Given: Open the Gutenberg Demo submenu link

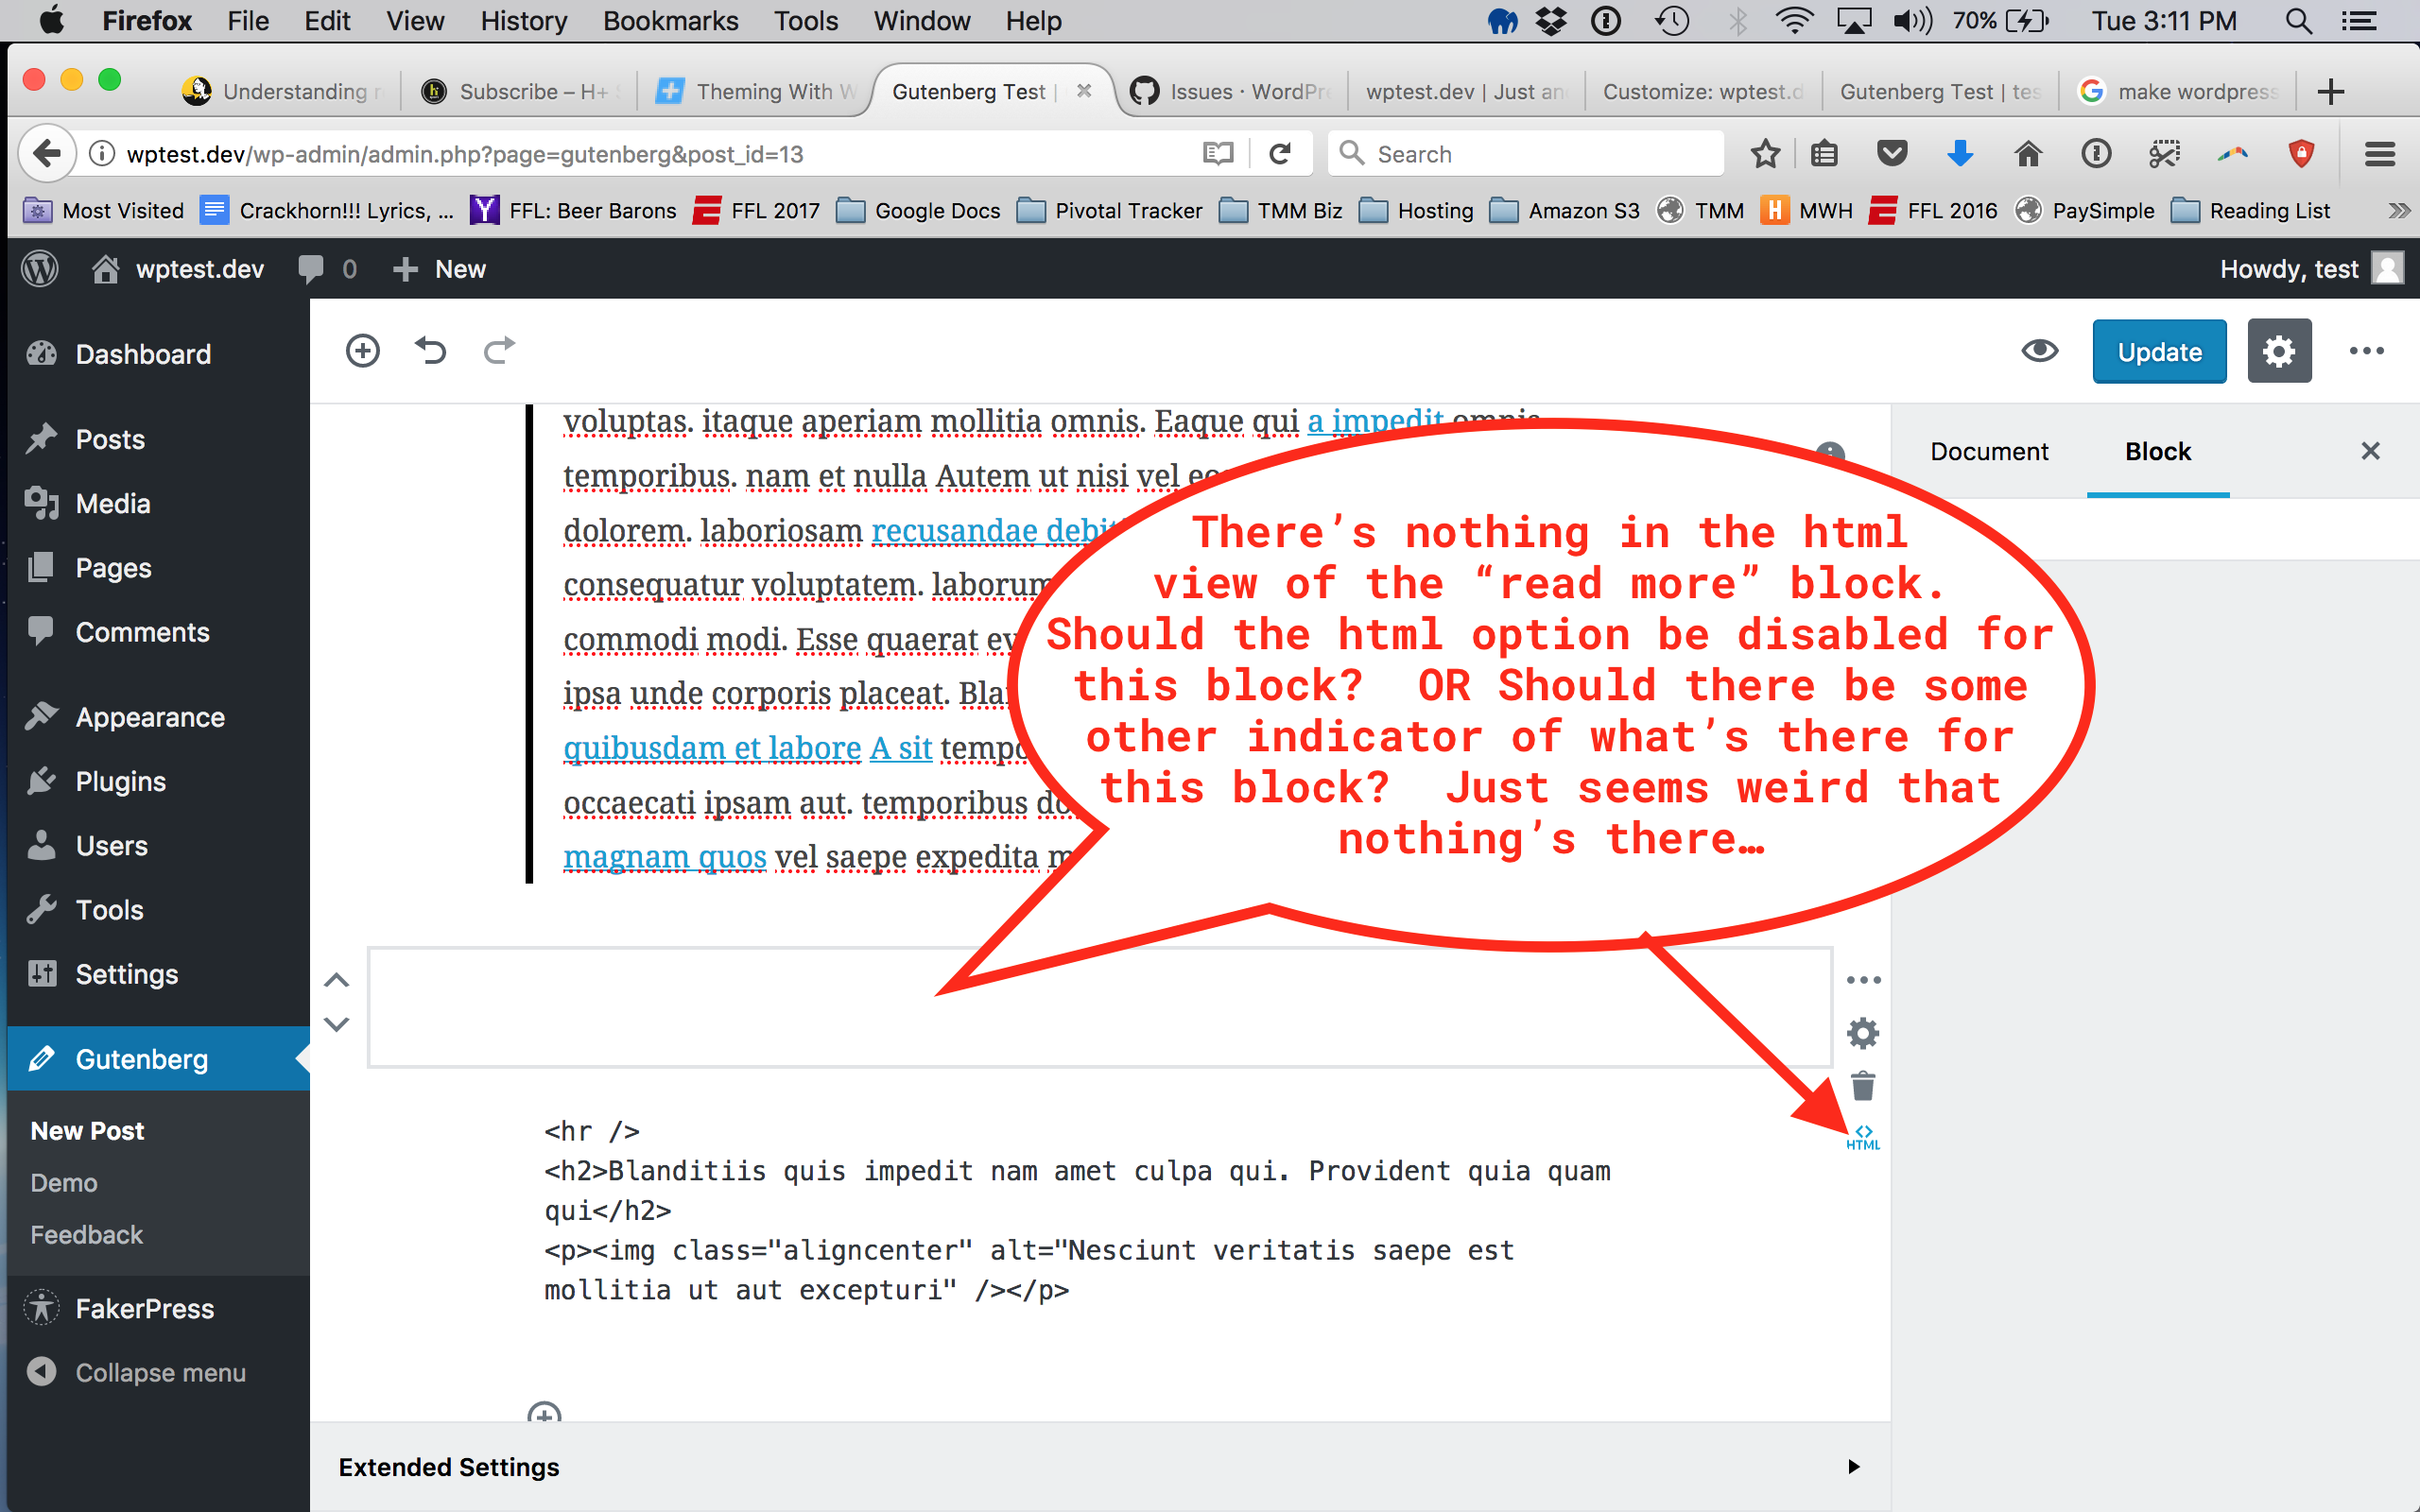Looking at the screenshot, I should (64, 1183).
